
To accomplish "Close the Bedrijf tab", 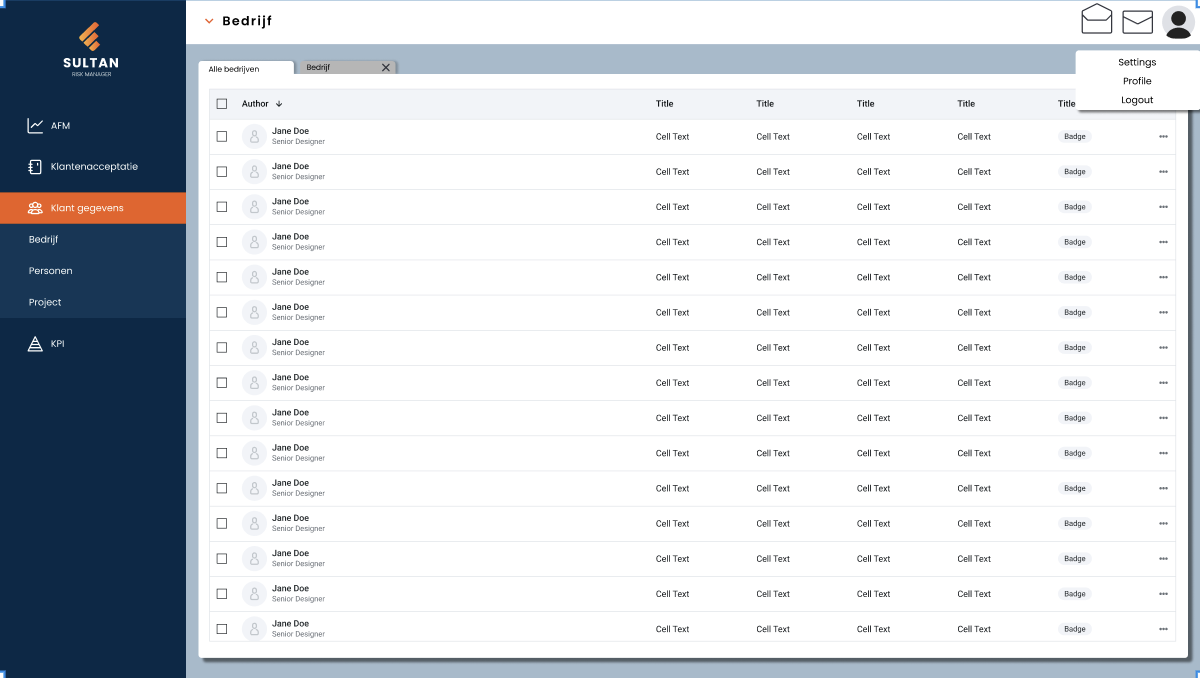I will [386, 68].
